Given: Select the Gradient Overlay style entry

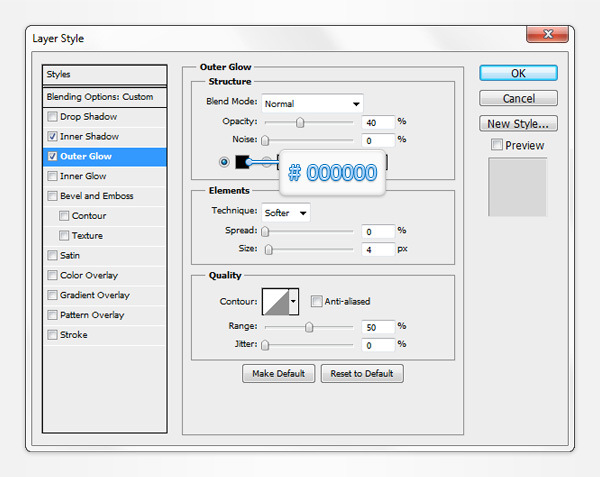Looking at the screenshot, I should [x=94, y=295].
